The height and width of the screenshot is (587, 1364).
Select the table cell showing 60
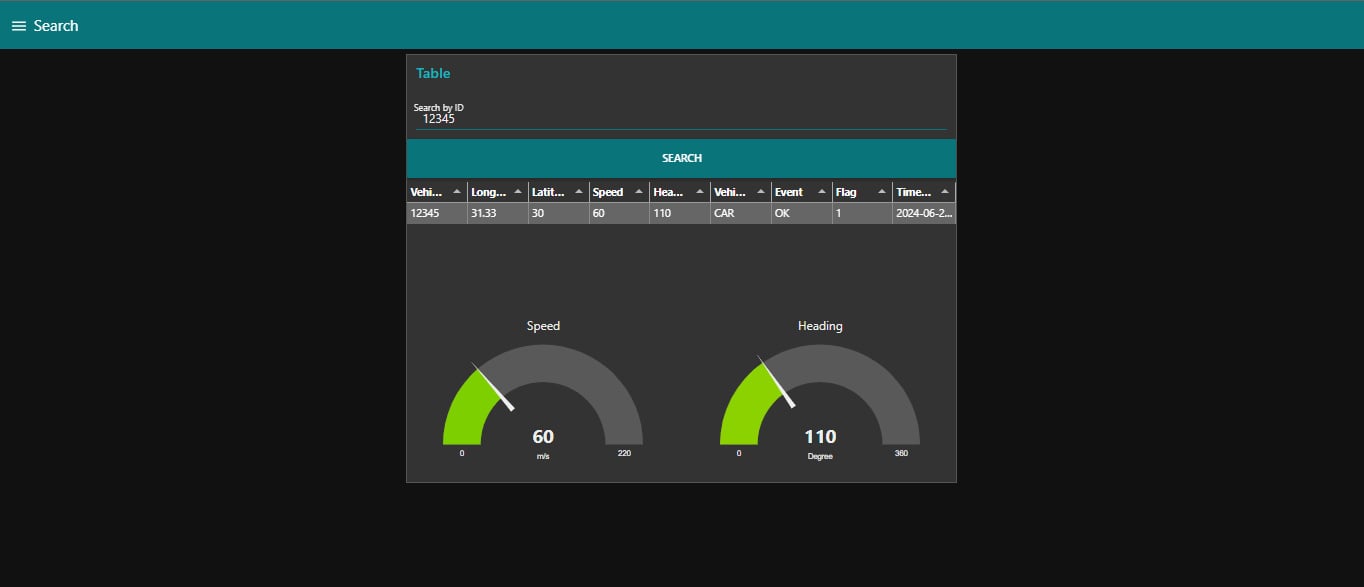619,213
